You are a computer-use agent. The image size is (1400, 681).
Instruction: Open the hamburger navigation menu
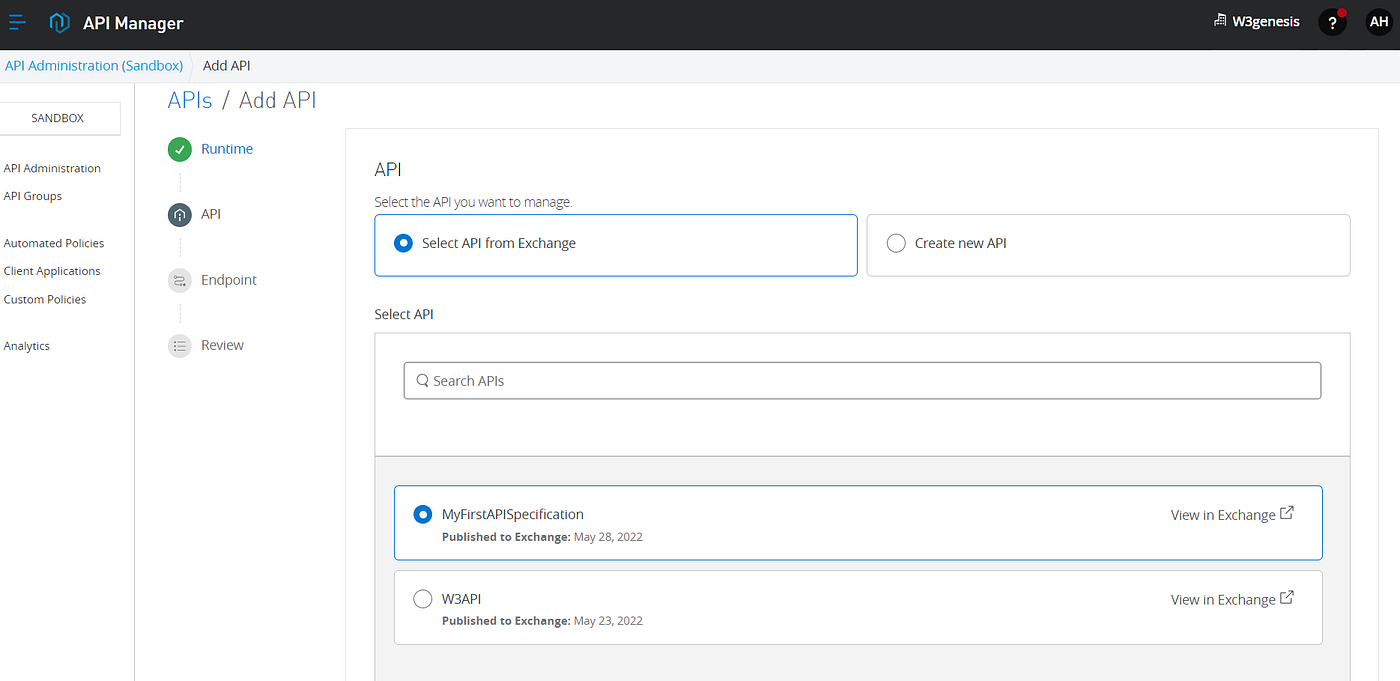17,22
